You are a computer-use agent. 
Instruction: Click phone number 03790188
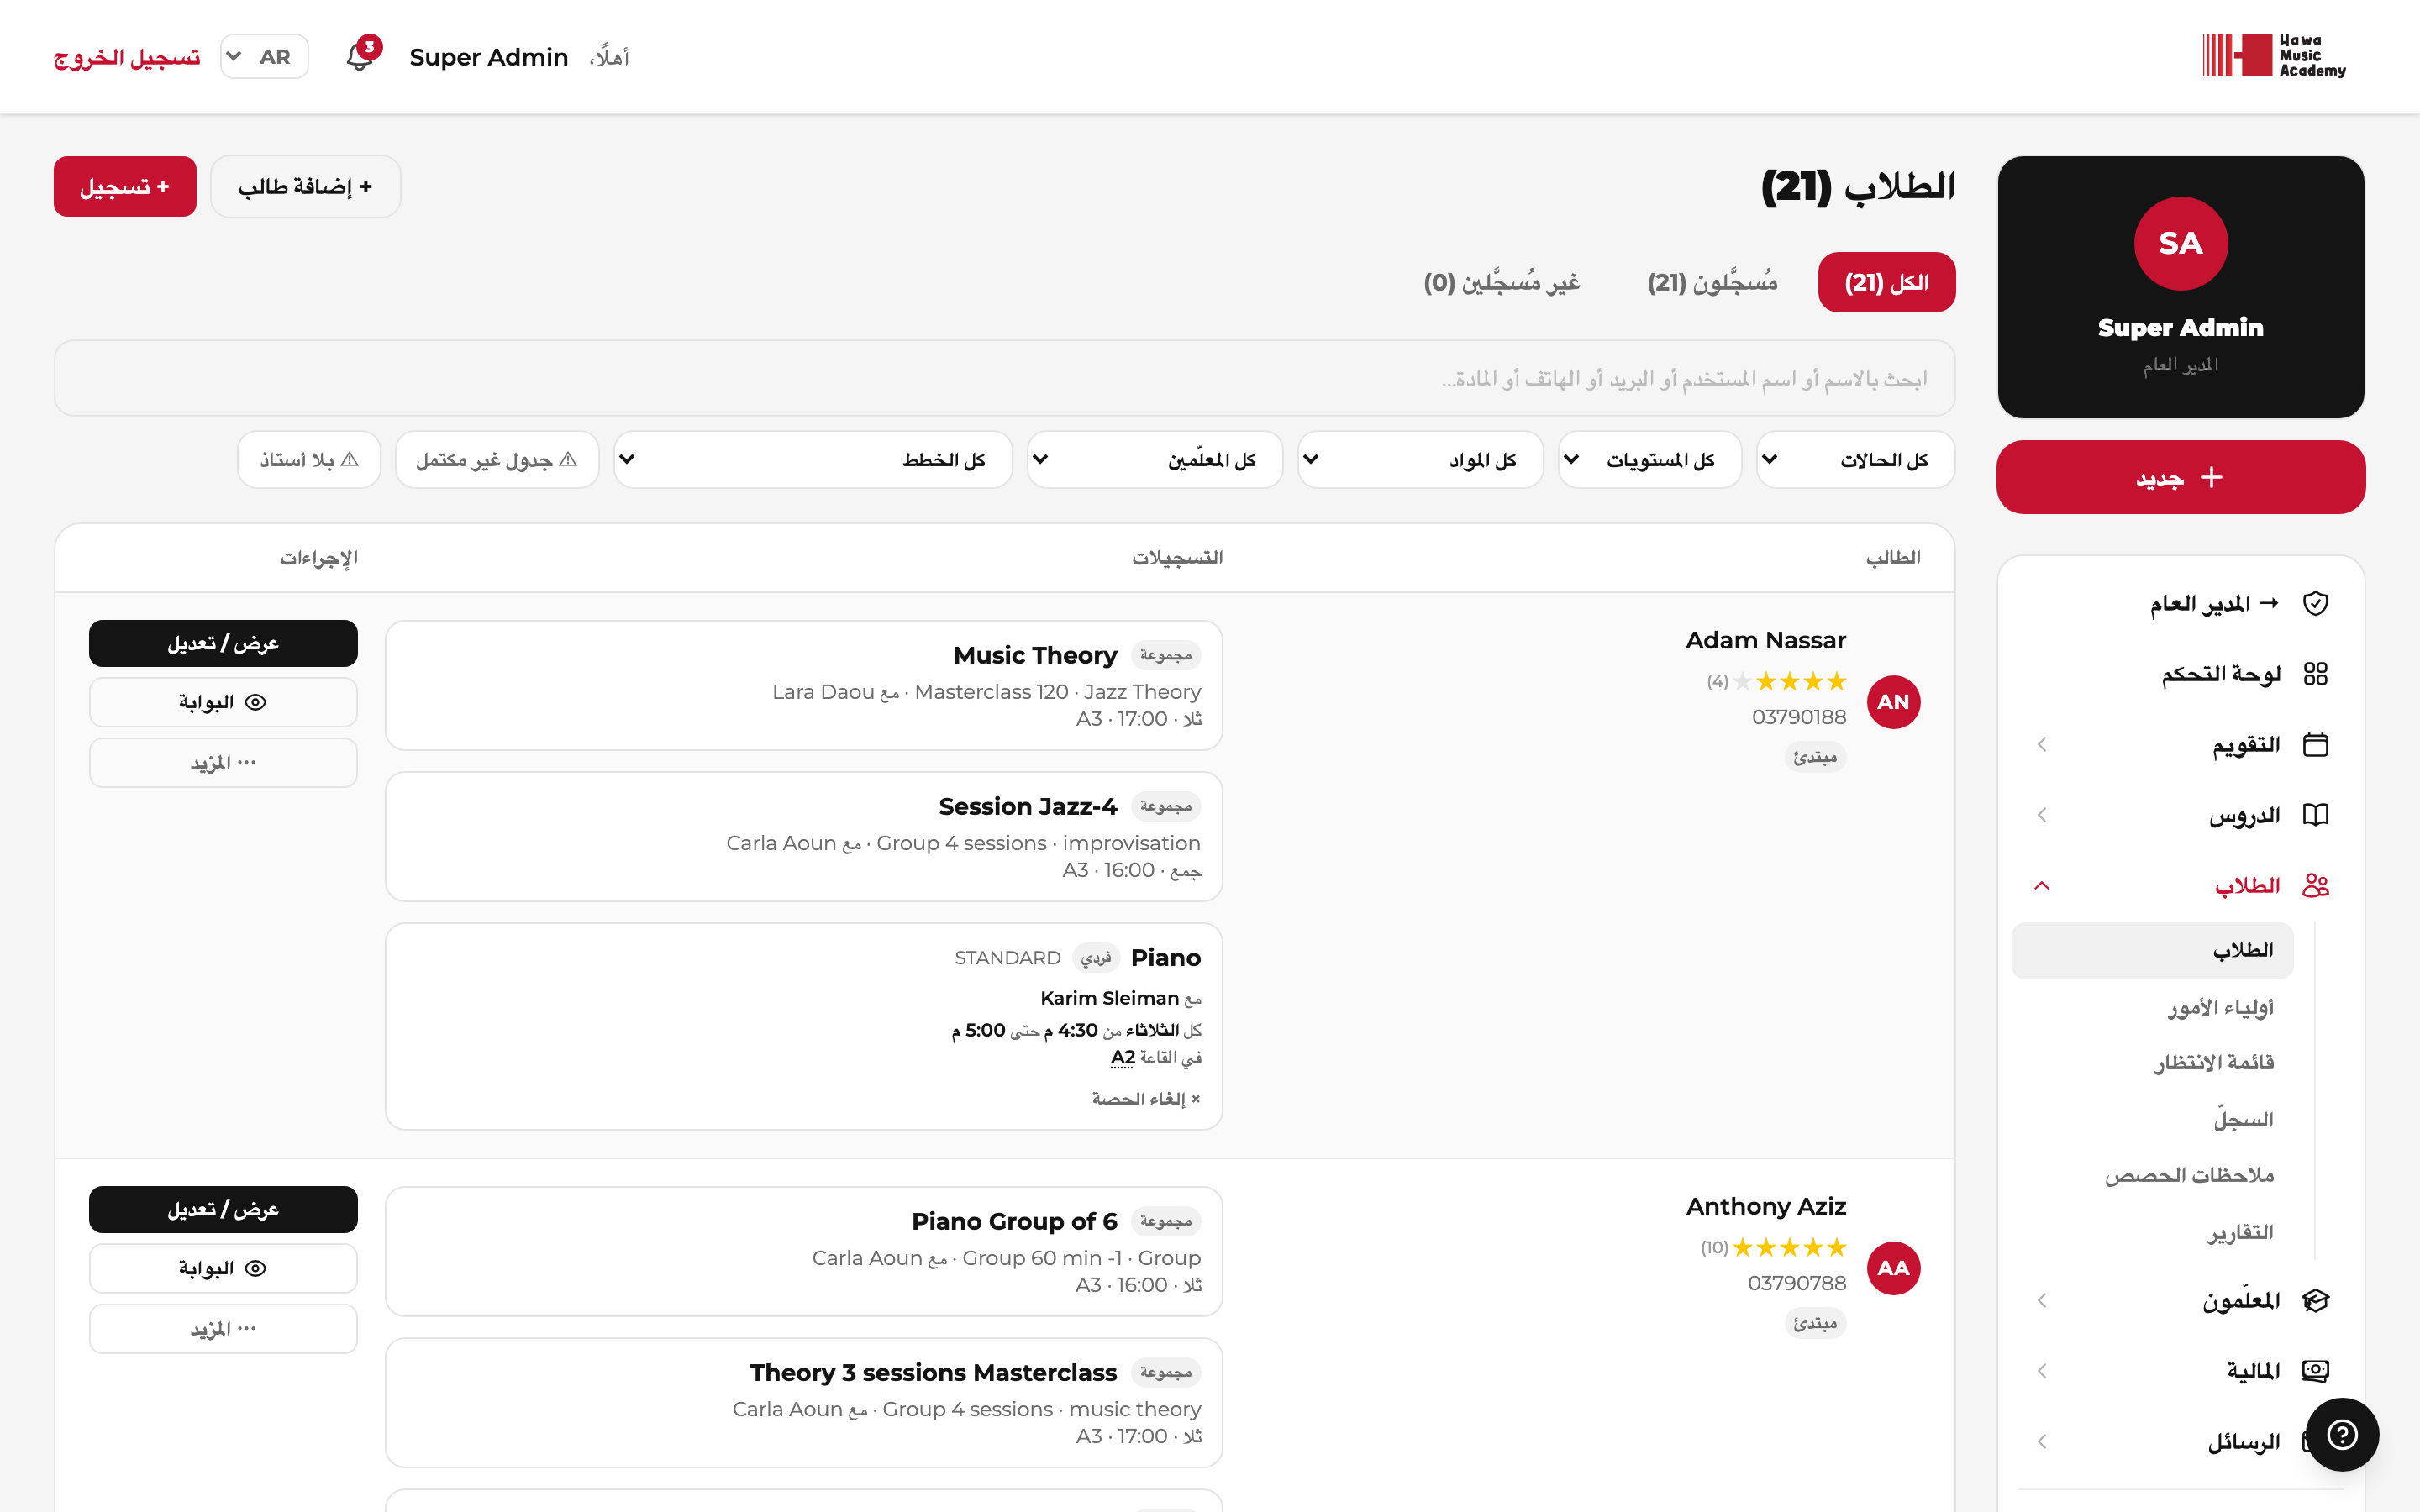(1798, 717)
